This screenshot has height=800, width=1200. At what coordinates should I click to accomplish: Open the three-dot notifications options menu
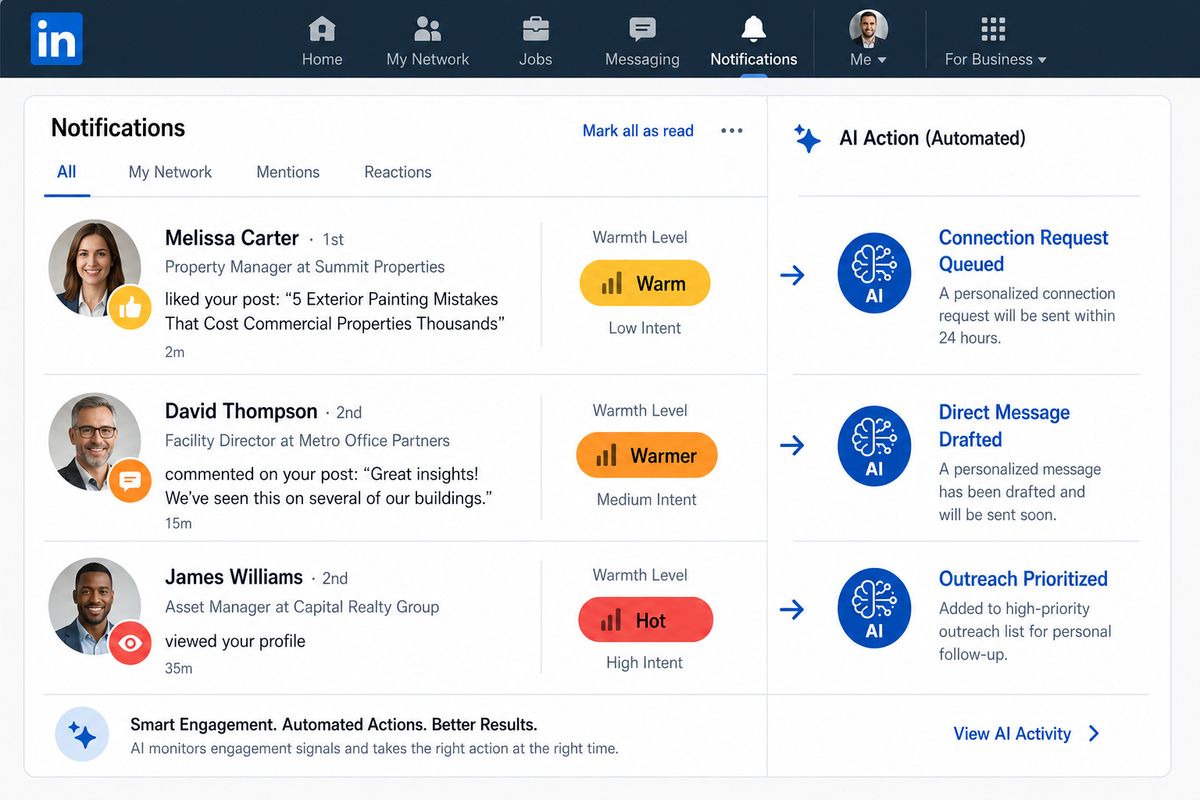coord(732,130)
